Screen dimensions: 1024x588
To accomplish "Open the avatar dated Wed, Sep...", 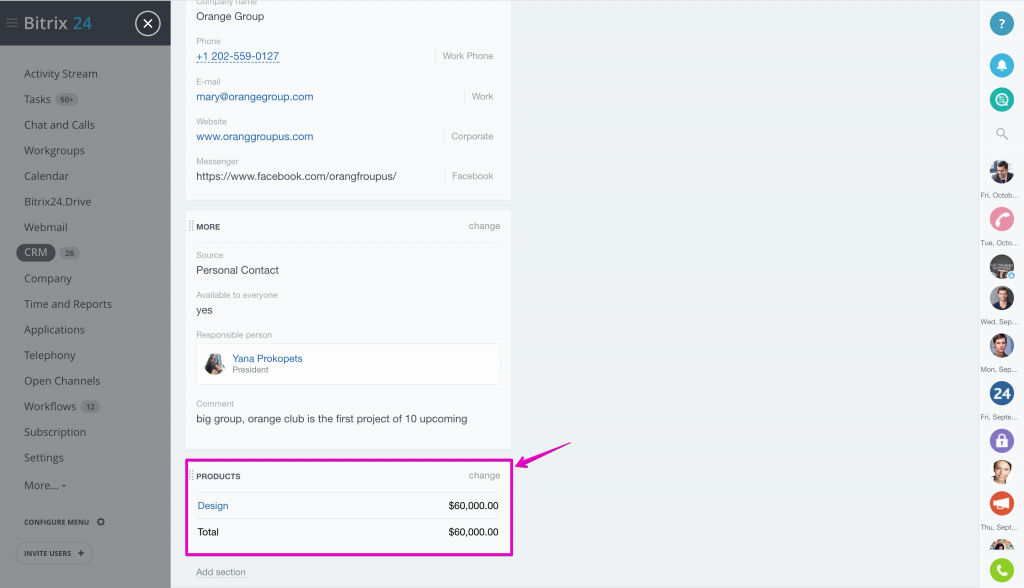I will (x=1001, y=298).
